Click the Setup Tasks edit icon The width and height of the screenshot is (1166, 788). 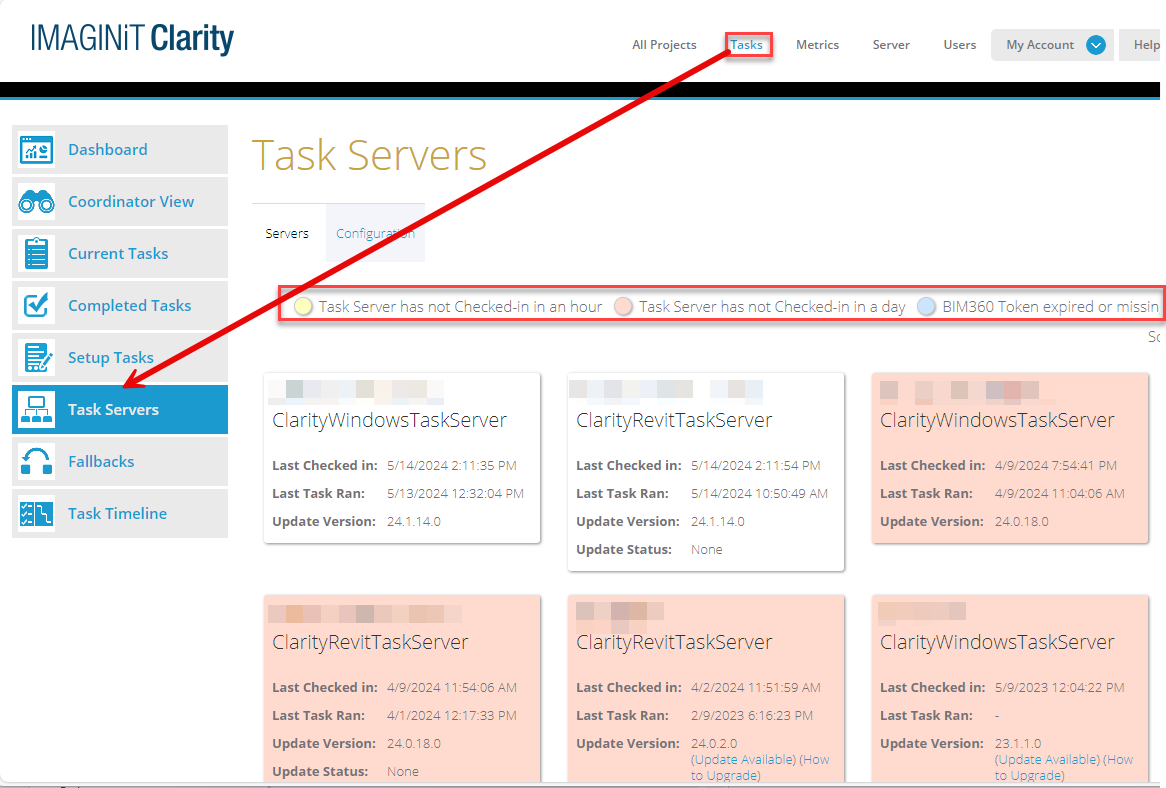(37, 358)
